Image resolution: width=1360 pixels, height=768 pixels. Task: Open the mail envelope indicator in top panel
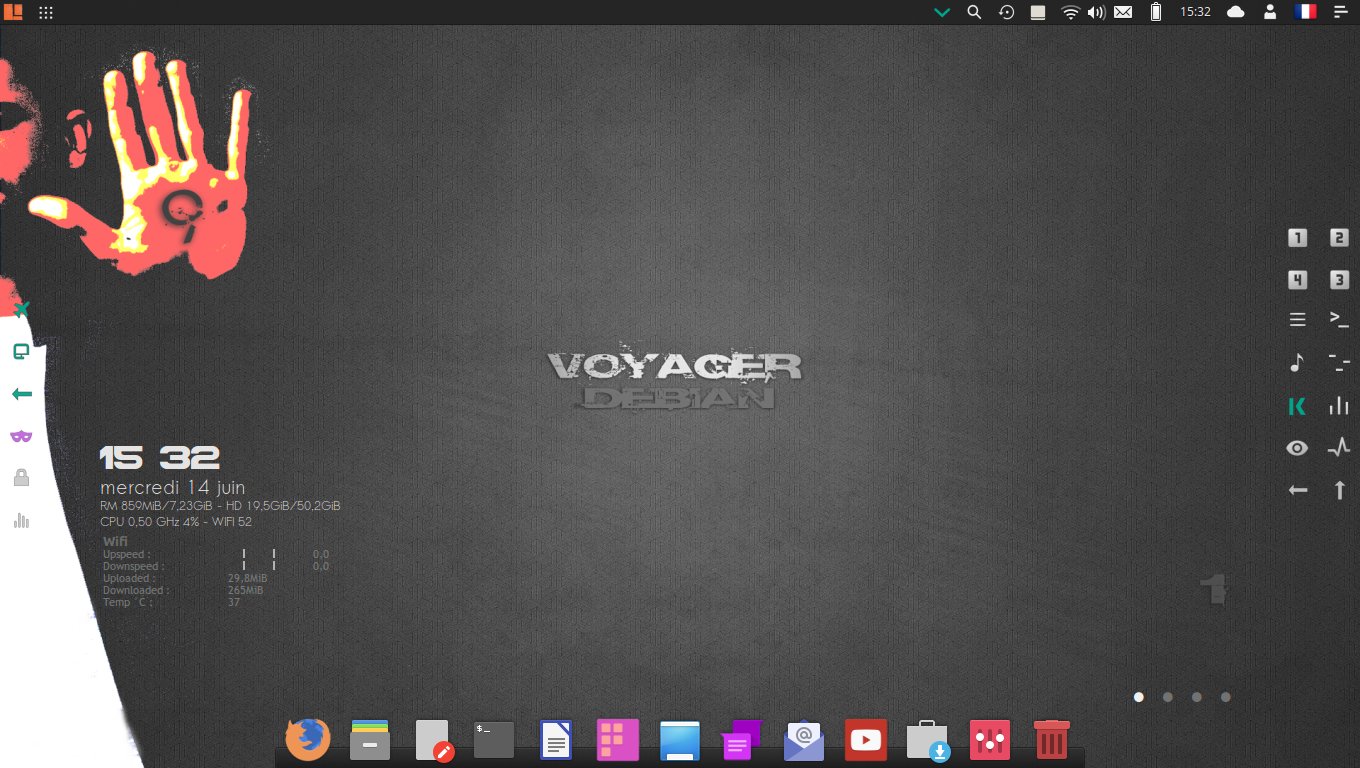tap(1123, 12)
